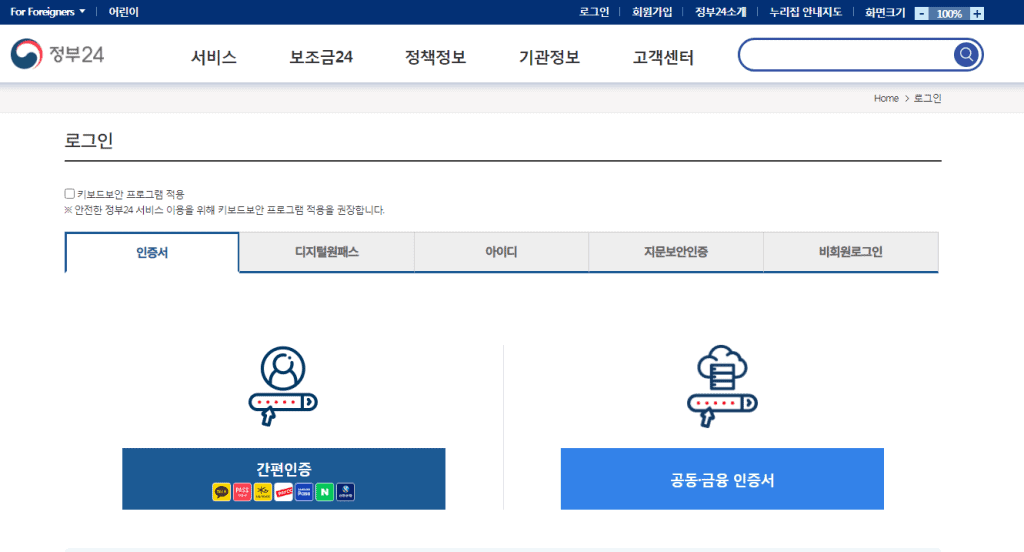Open the 정부24소개 link
Viewport: 1024px width, 552px height.
720,12
